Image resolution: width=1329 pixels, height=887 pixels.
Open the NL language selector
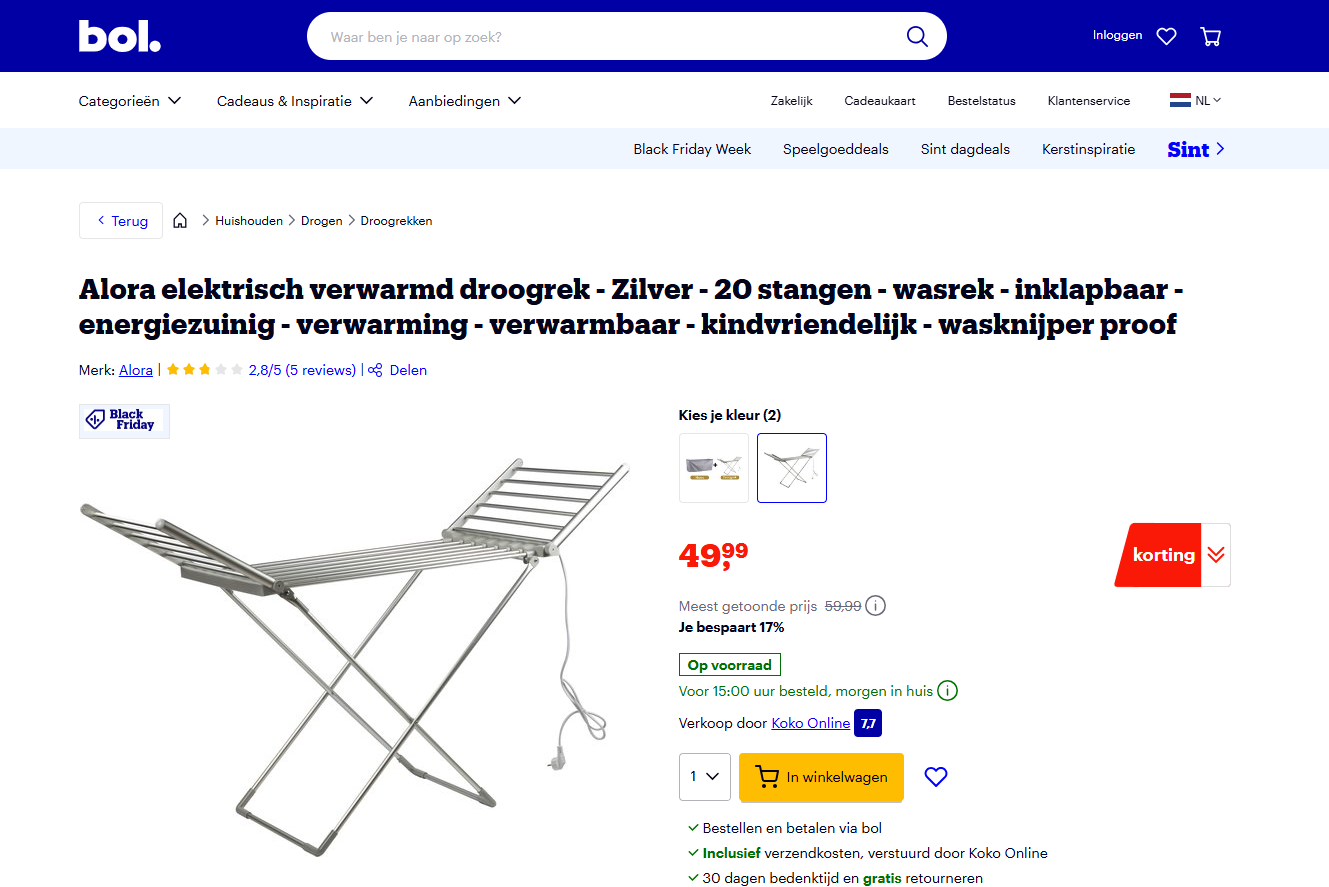(x=1196, y=100)
